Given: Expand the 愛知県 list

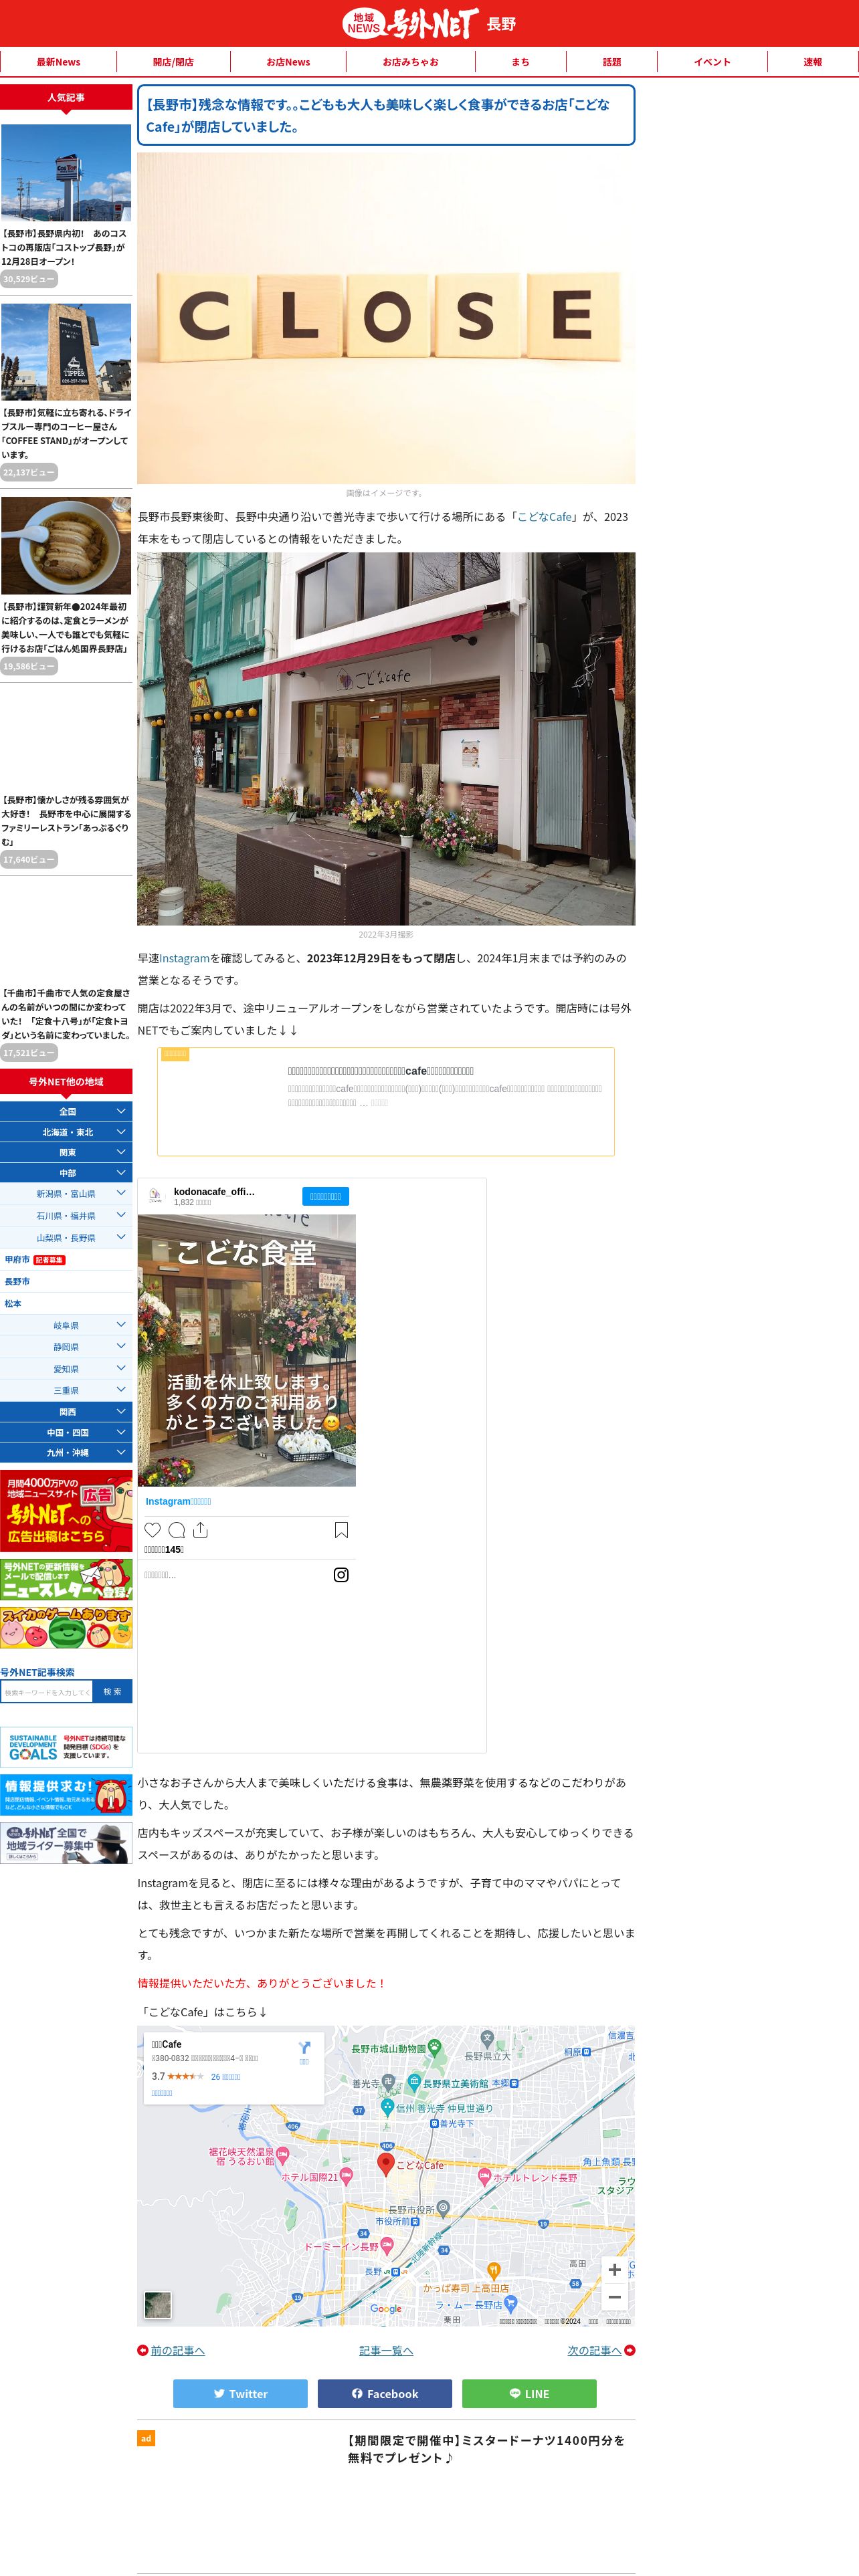Looking at the screenshot, I should pos(66,1369).
